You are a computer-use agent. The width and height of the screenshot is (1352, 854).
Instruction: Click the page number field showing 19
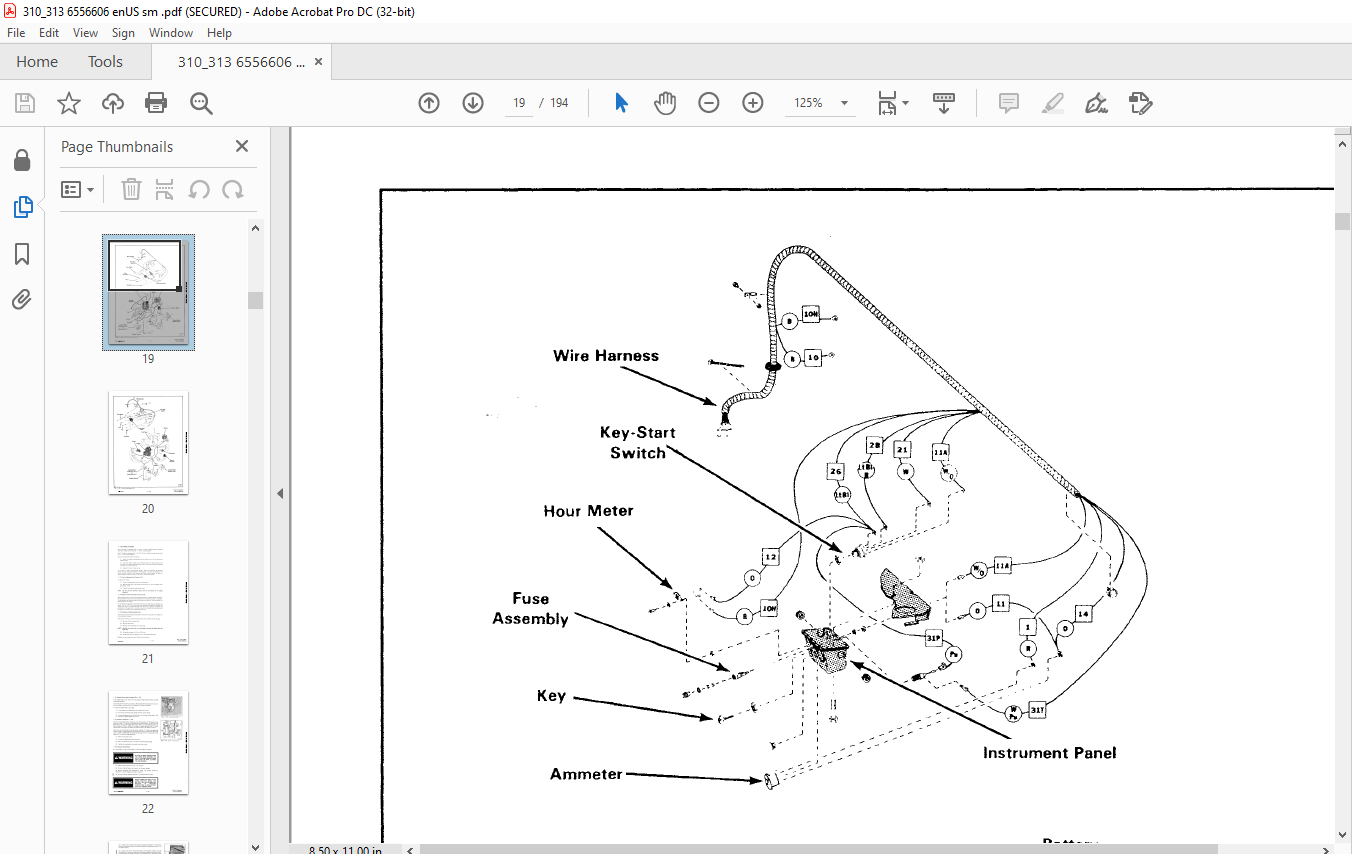point(519,103)
